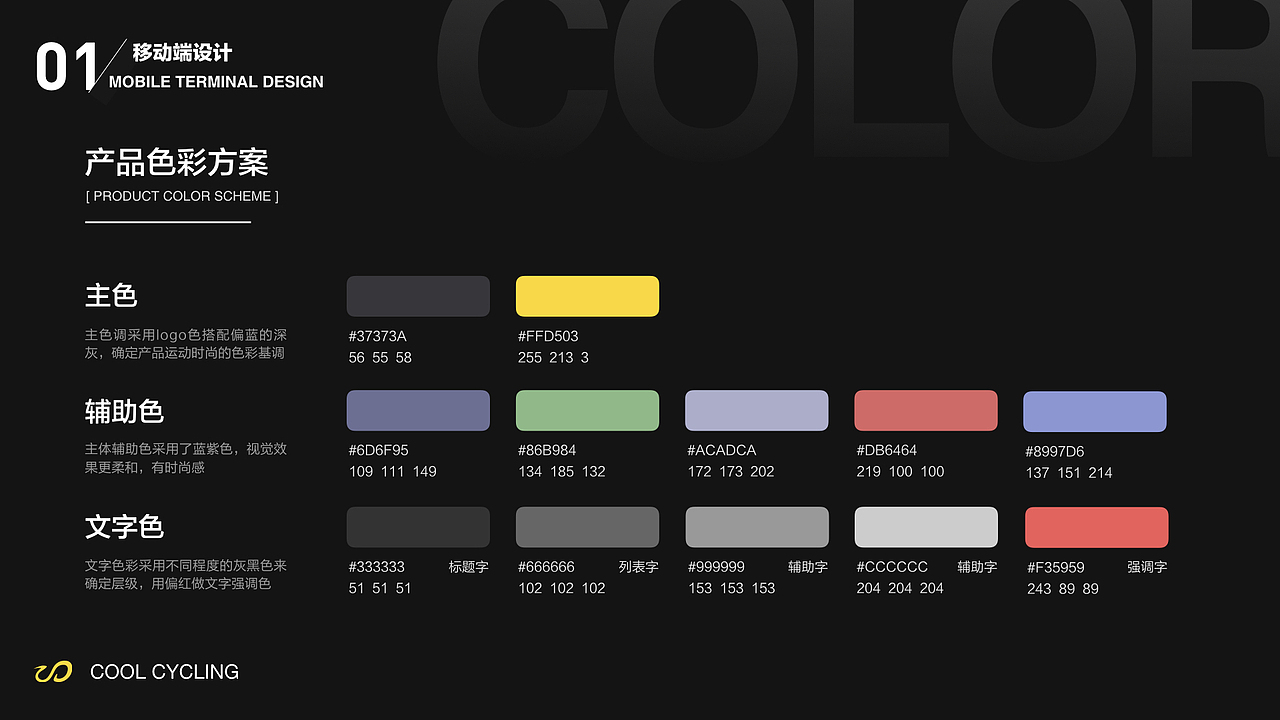Click the '01' section number
1280x720 pixels.
point(67,67)
